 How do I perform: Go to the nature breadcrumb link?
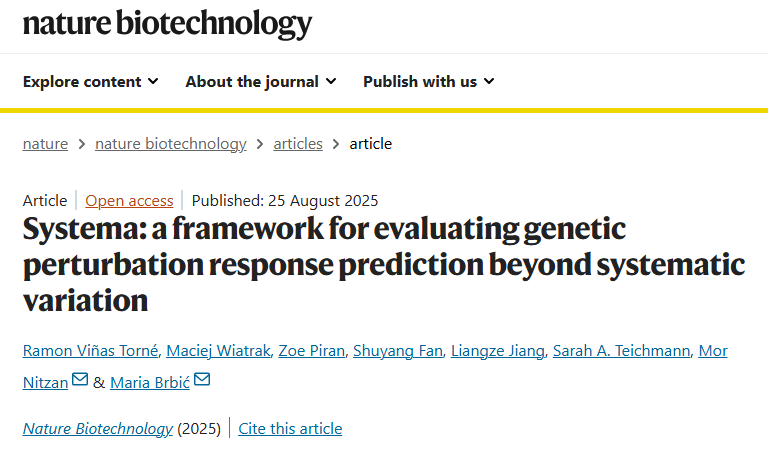pyautogui.click(x=45, y=144)
